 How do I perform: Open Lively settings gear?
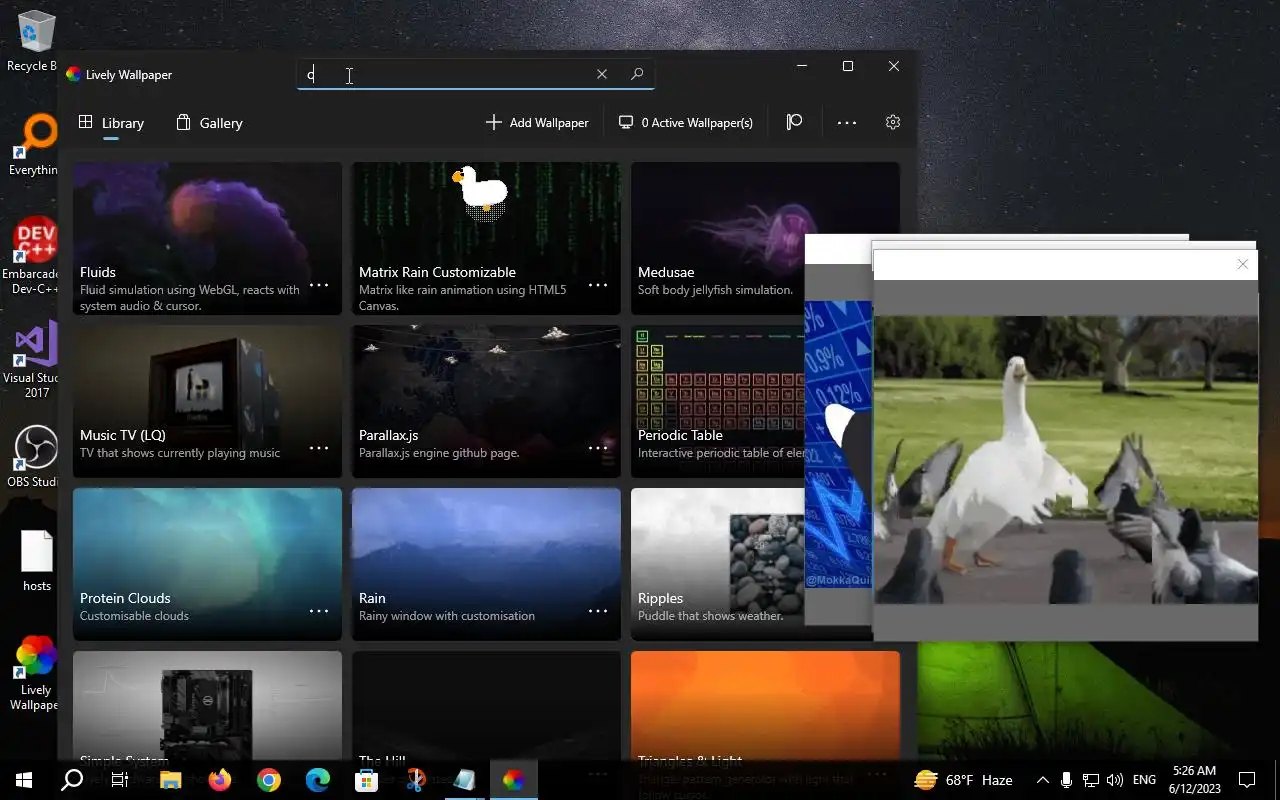pyautogui.click(x=893, y=122)
